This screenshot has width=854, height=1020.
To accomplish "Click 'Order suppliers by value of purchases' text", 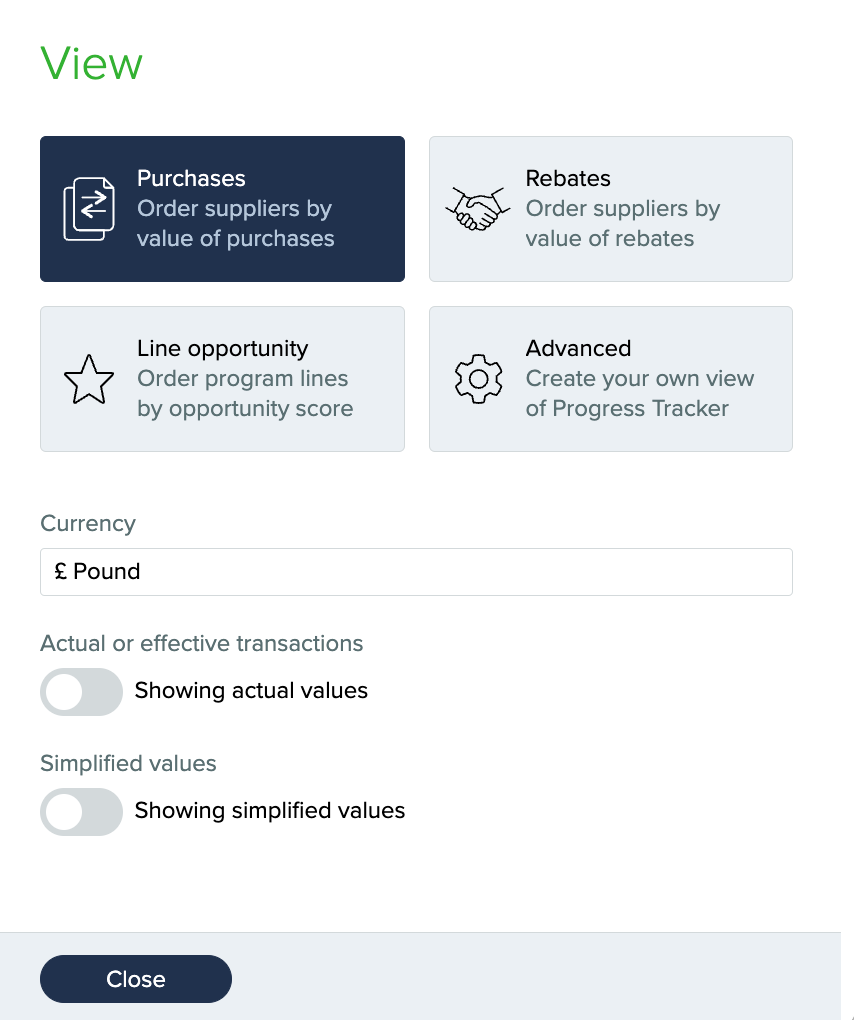I will 235,224.
